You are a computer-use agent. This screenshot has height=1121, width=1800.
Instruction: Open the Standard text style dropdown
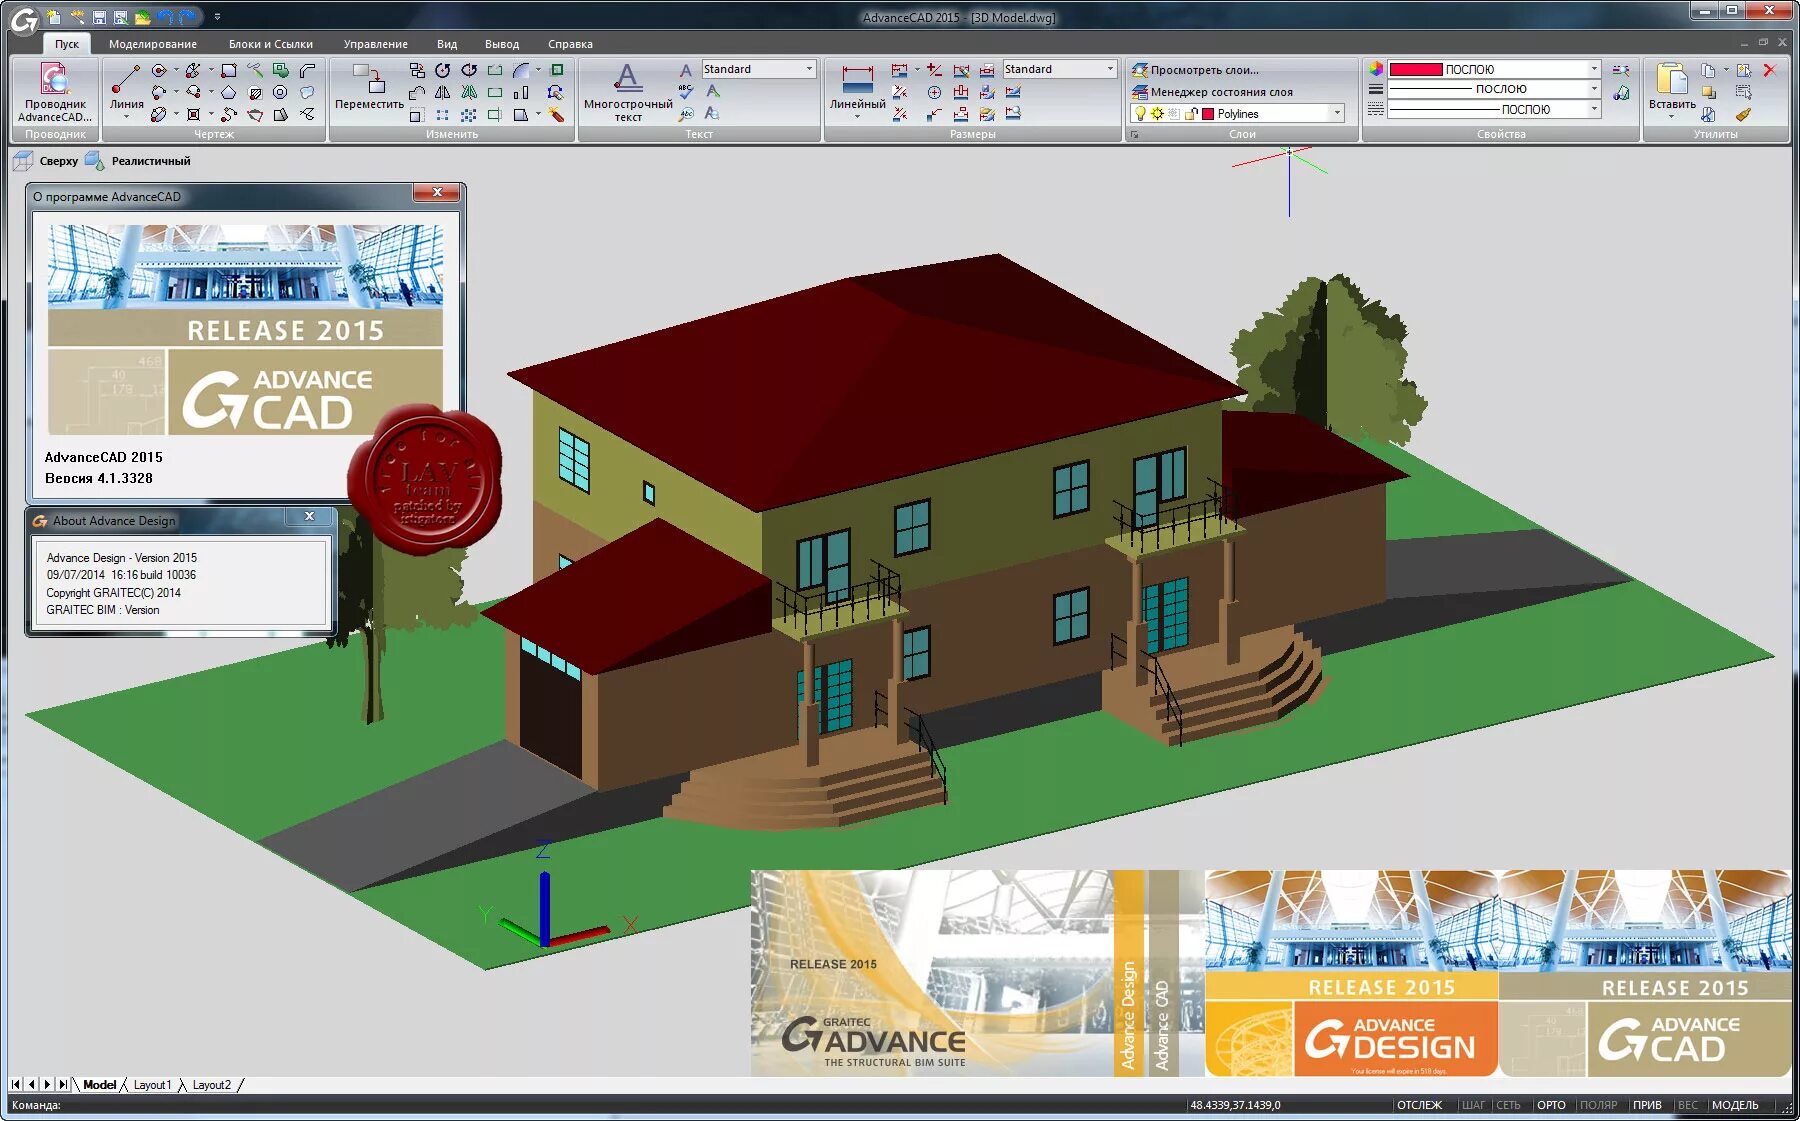click(808, 69)
